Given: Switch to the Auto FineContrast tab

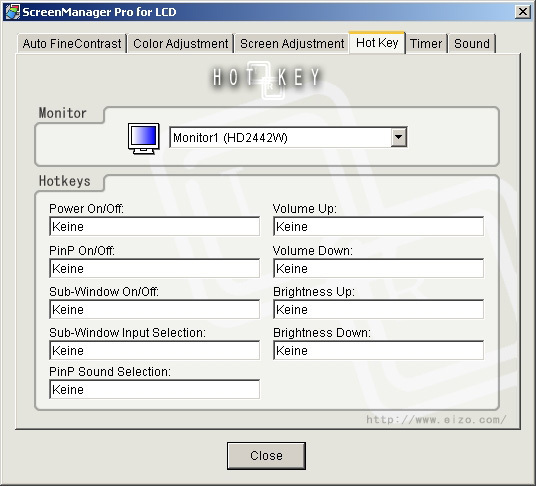Looking at the screenshot, I should (x=72, y=44).
